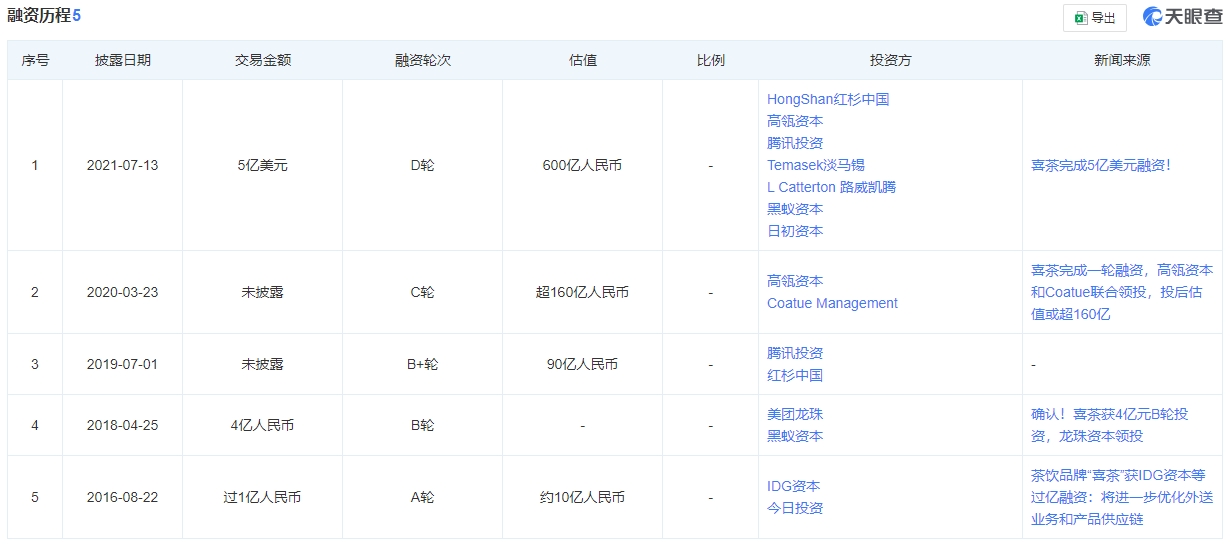
Task: Select the amount cell 5亿美元
Action: pyautogui.click(x=263, y=165)
